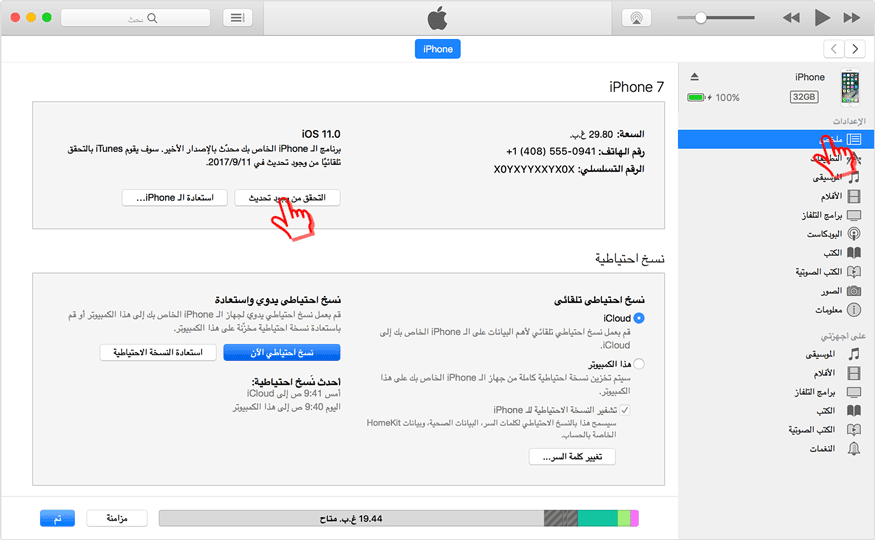
Task: Click the تغيير كلمة السر... (Change Password) button
Action: 572,457
